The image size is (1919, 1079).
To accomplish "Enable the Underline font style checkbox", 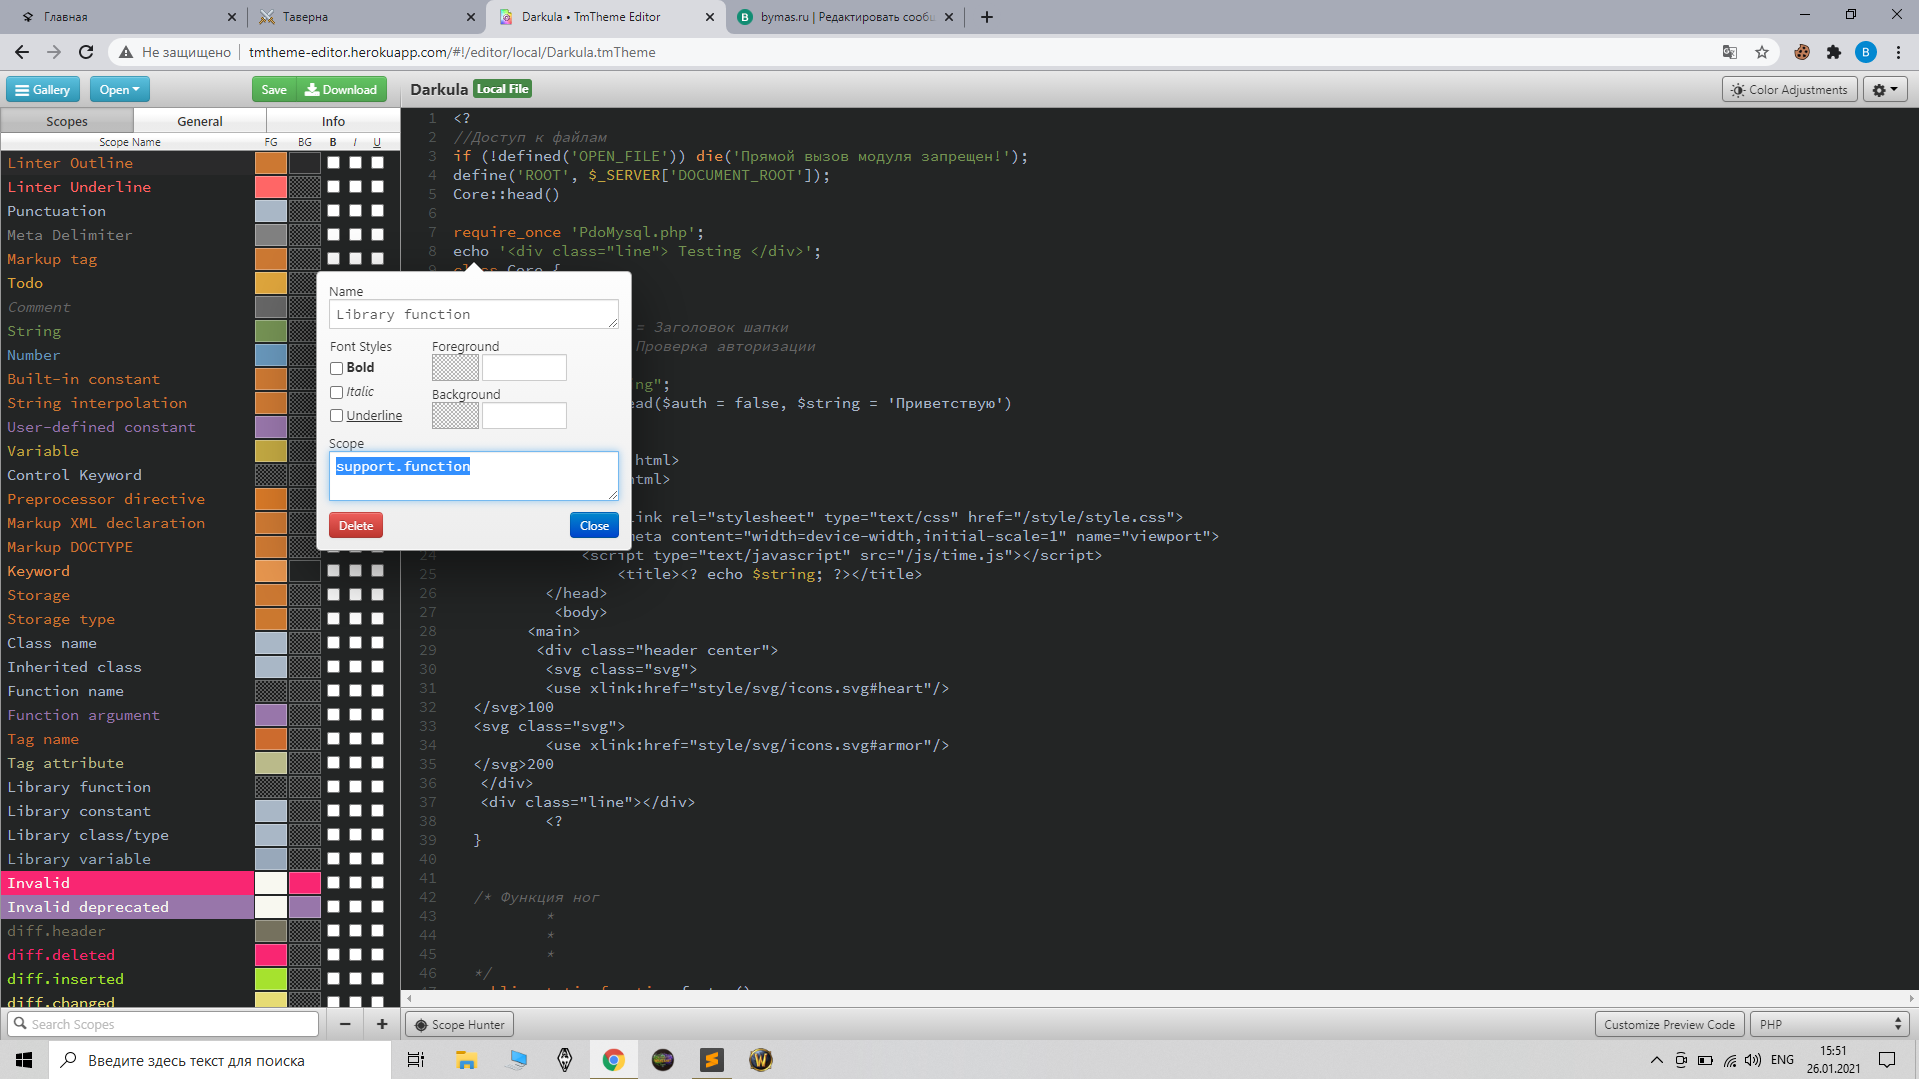I will tap(337, 416).
